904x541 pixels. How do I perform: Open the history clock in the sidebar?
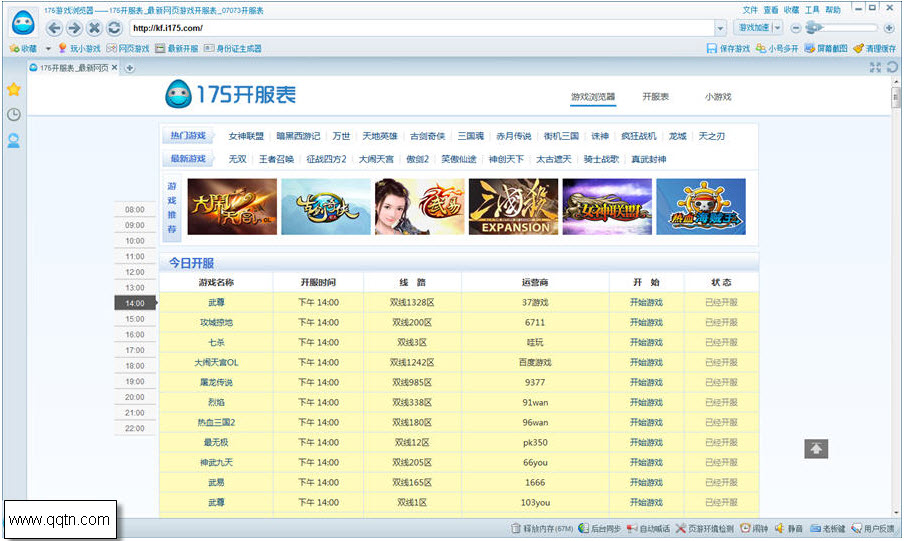14,115
